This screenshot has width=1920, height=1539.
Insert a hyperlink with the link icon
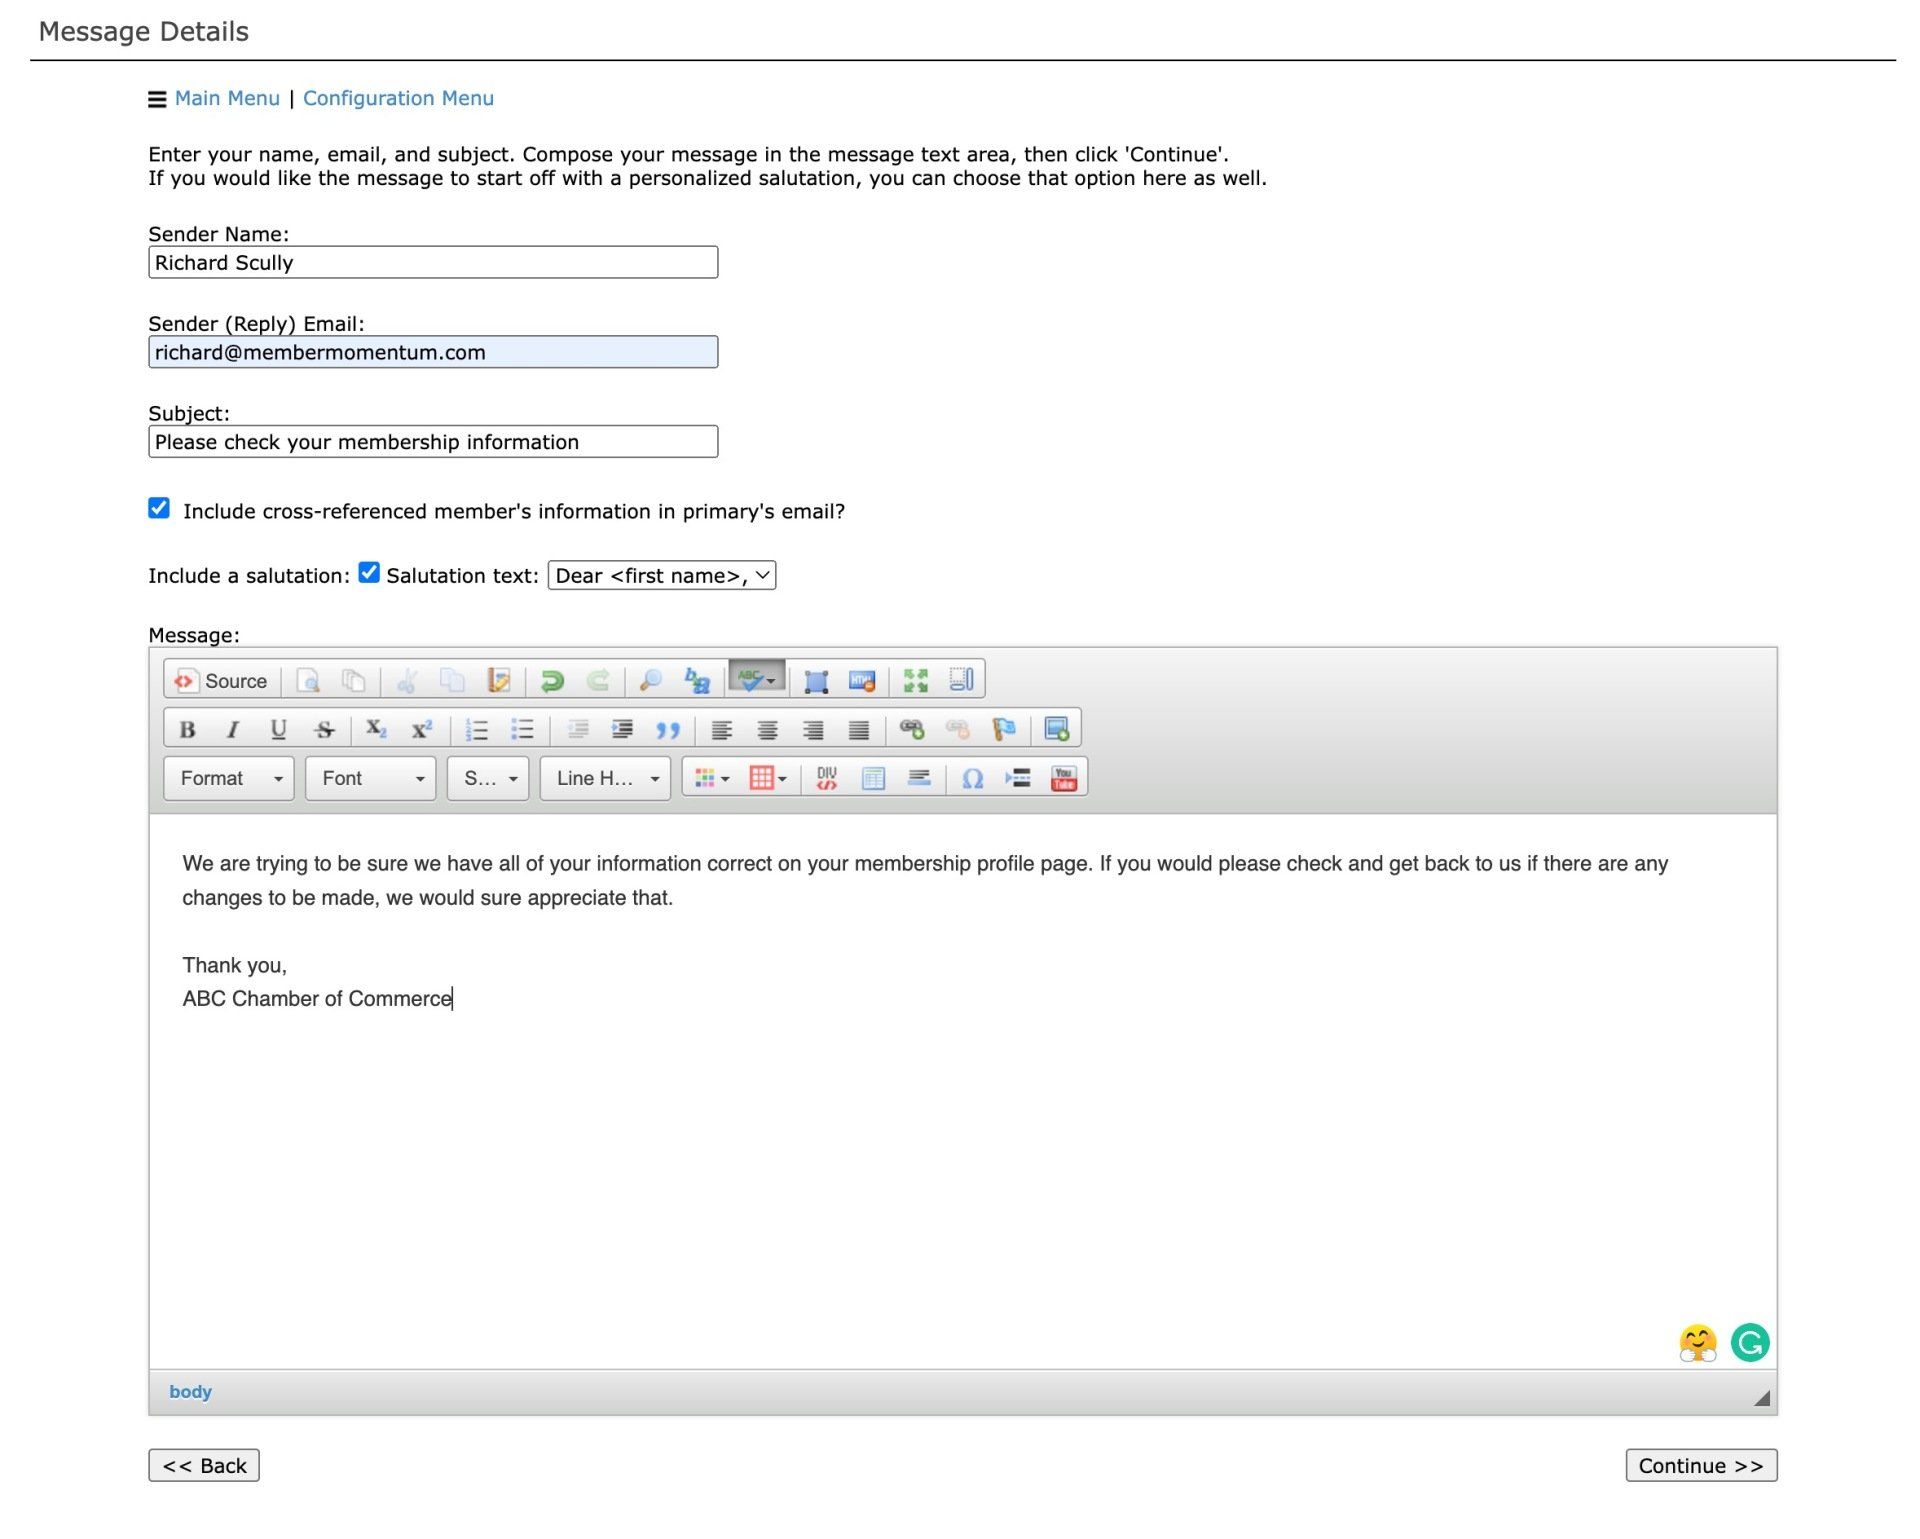(x=911, y=729)
